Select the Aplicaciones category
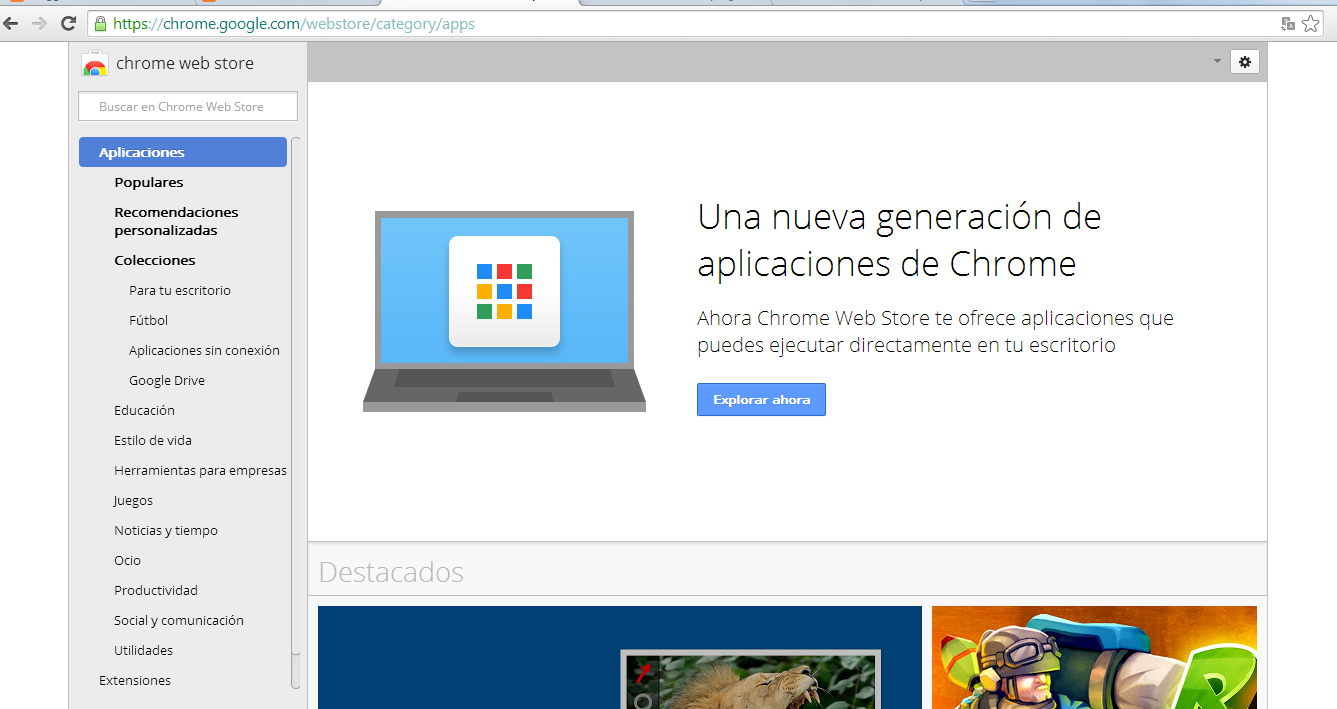Viewport: 1337px width, 709px height. [x=183, y=152]
